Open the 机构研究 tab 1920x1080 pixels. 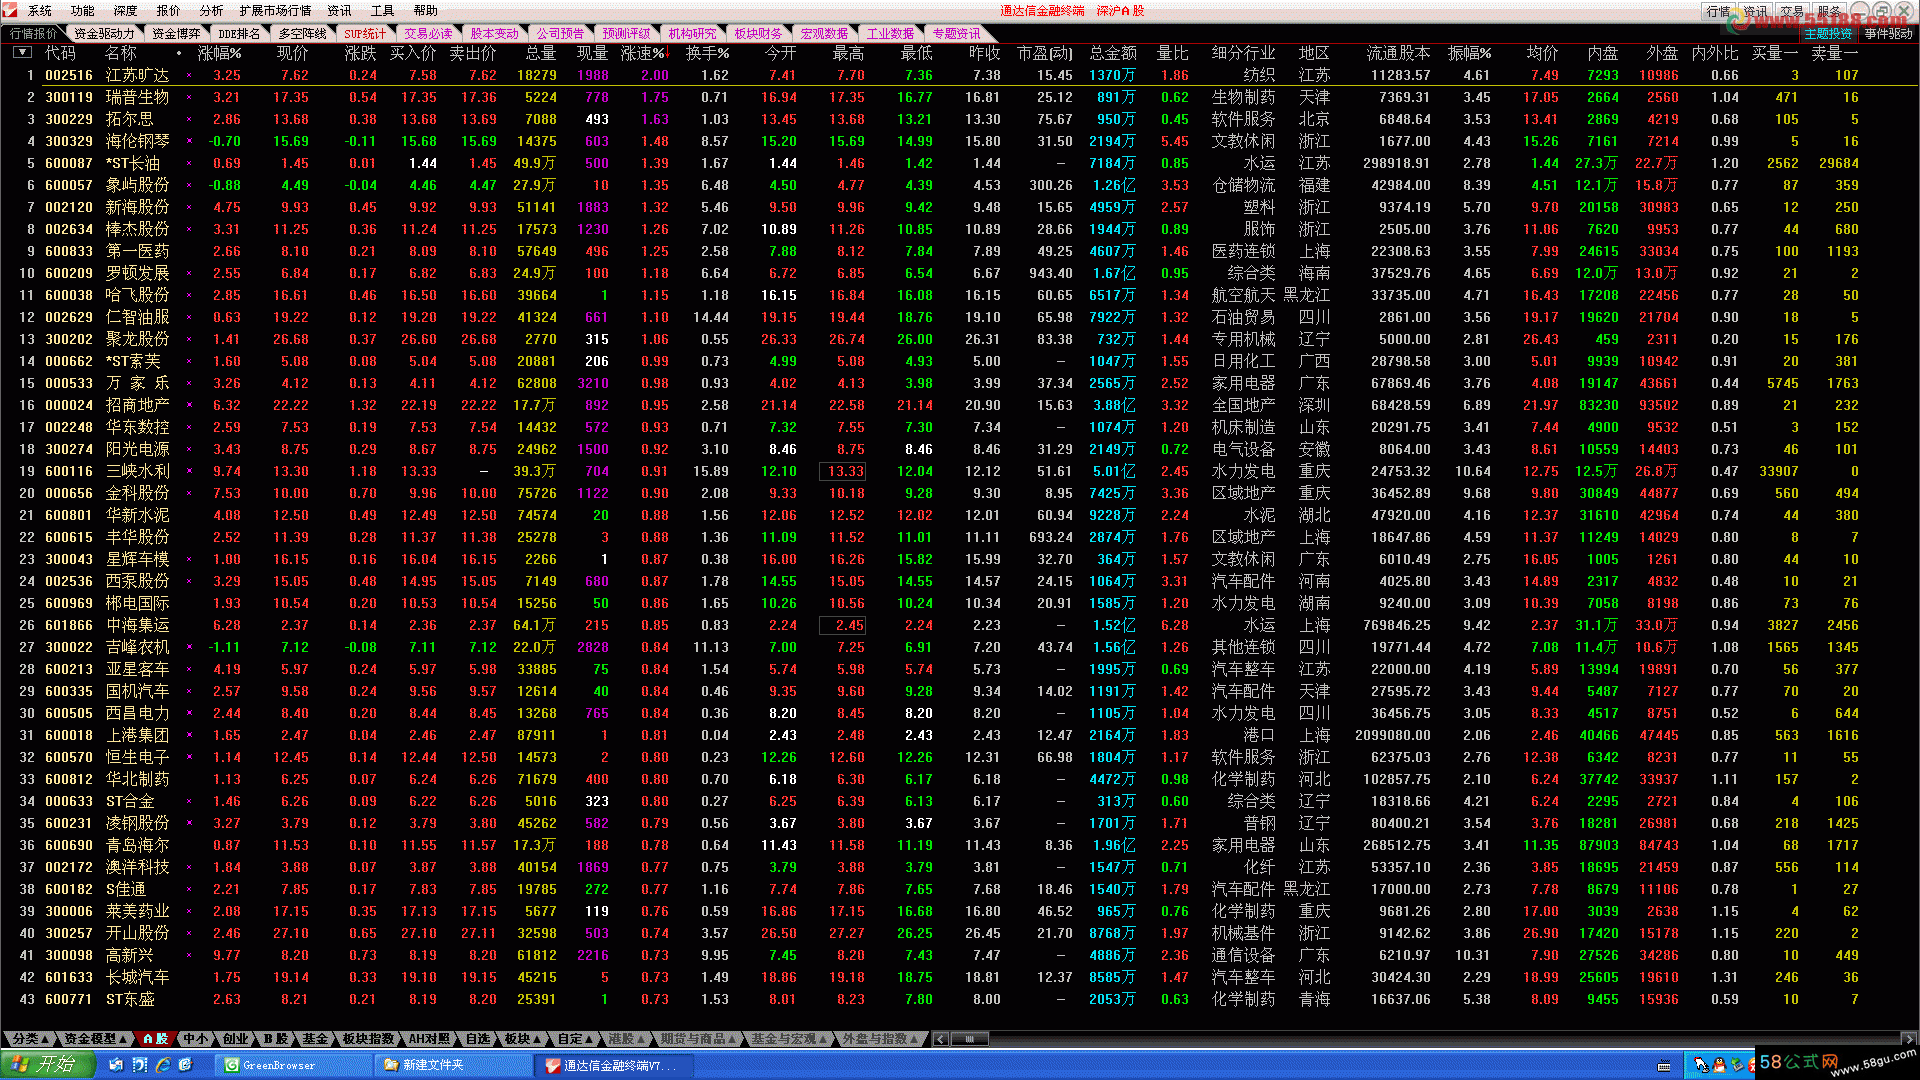click(693, 34)
